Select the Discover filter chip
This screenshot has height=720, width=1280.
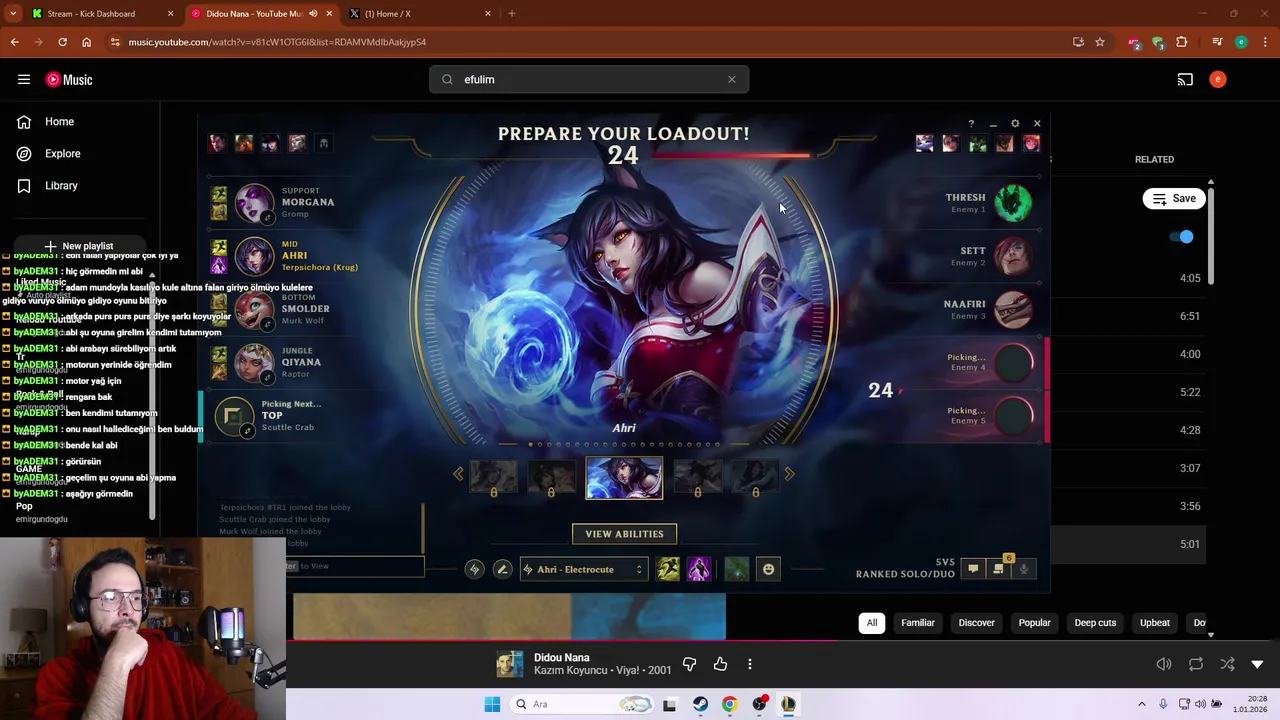(977, 623)
